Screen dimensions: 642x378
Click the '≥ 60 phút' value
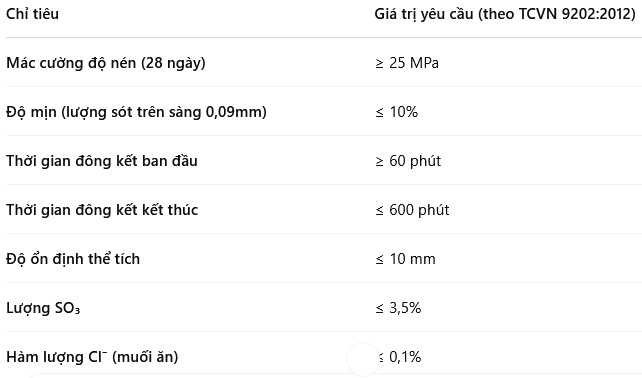408,161
